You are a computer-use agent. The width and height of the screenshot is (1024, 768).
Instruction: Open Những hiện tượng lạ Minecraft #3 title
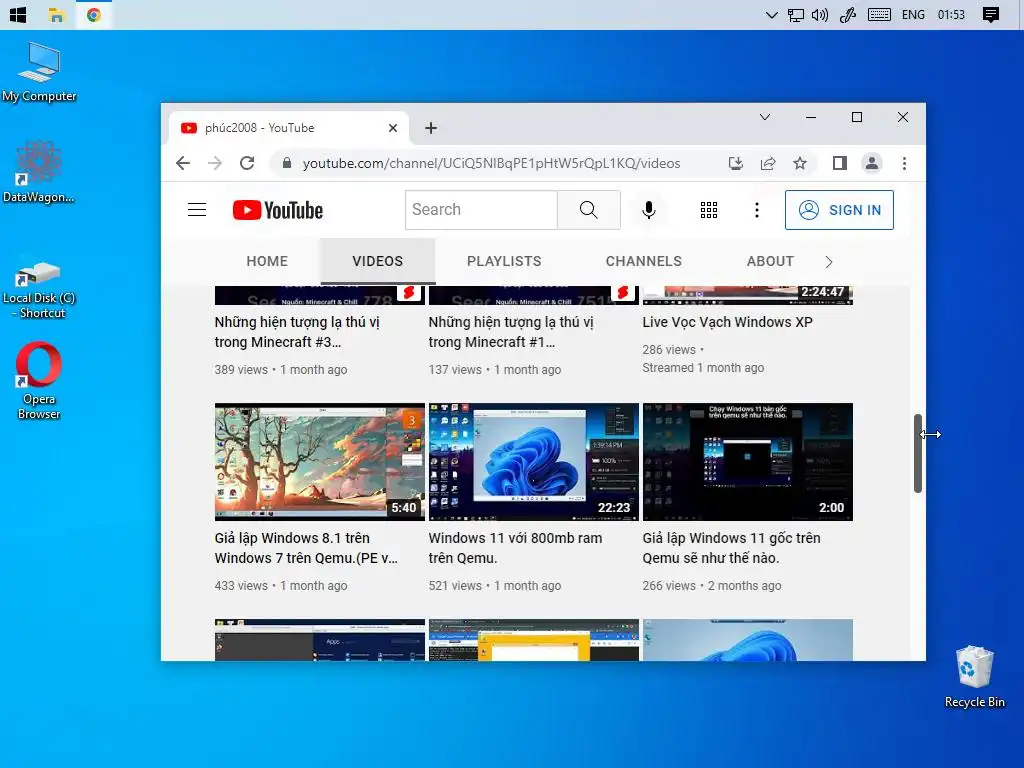297,332
